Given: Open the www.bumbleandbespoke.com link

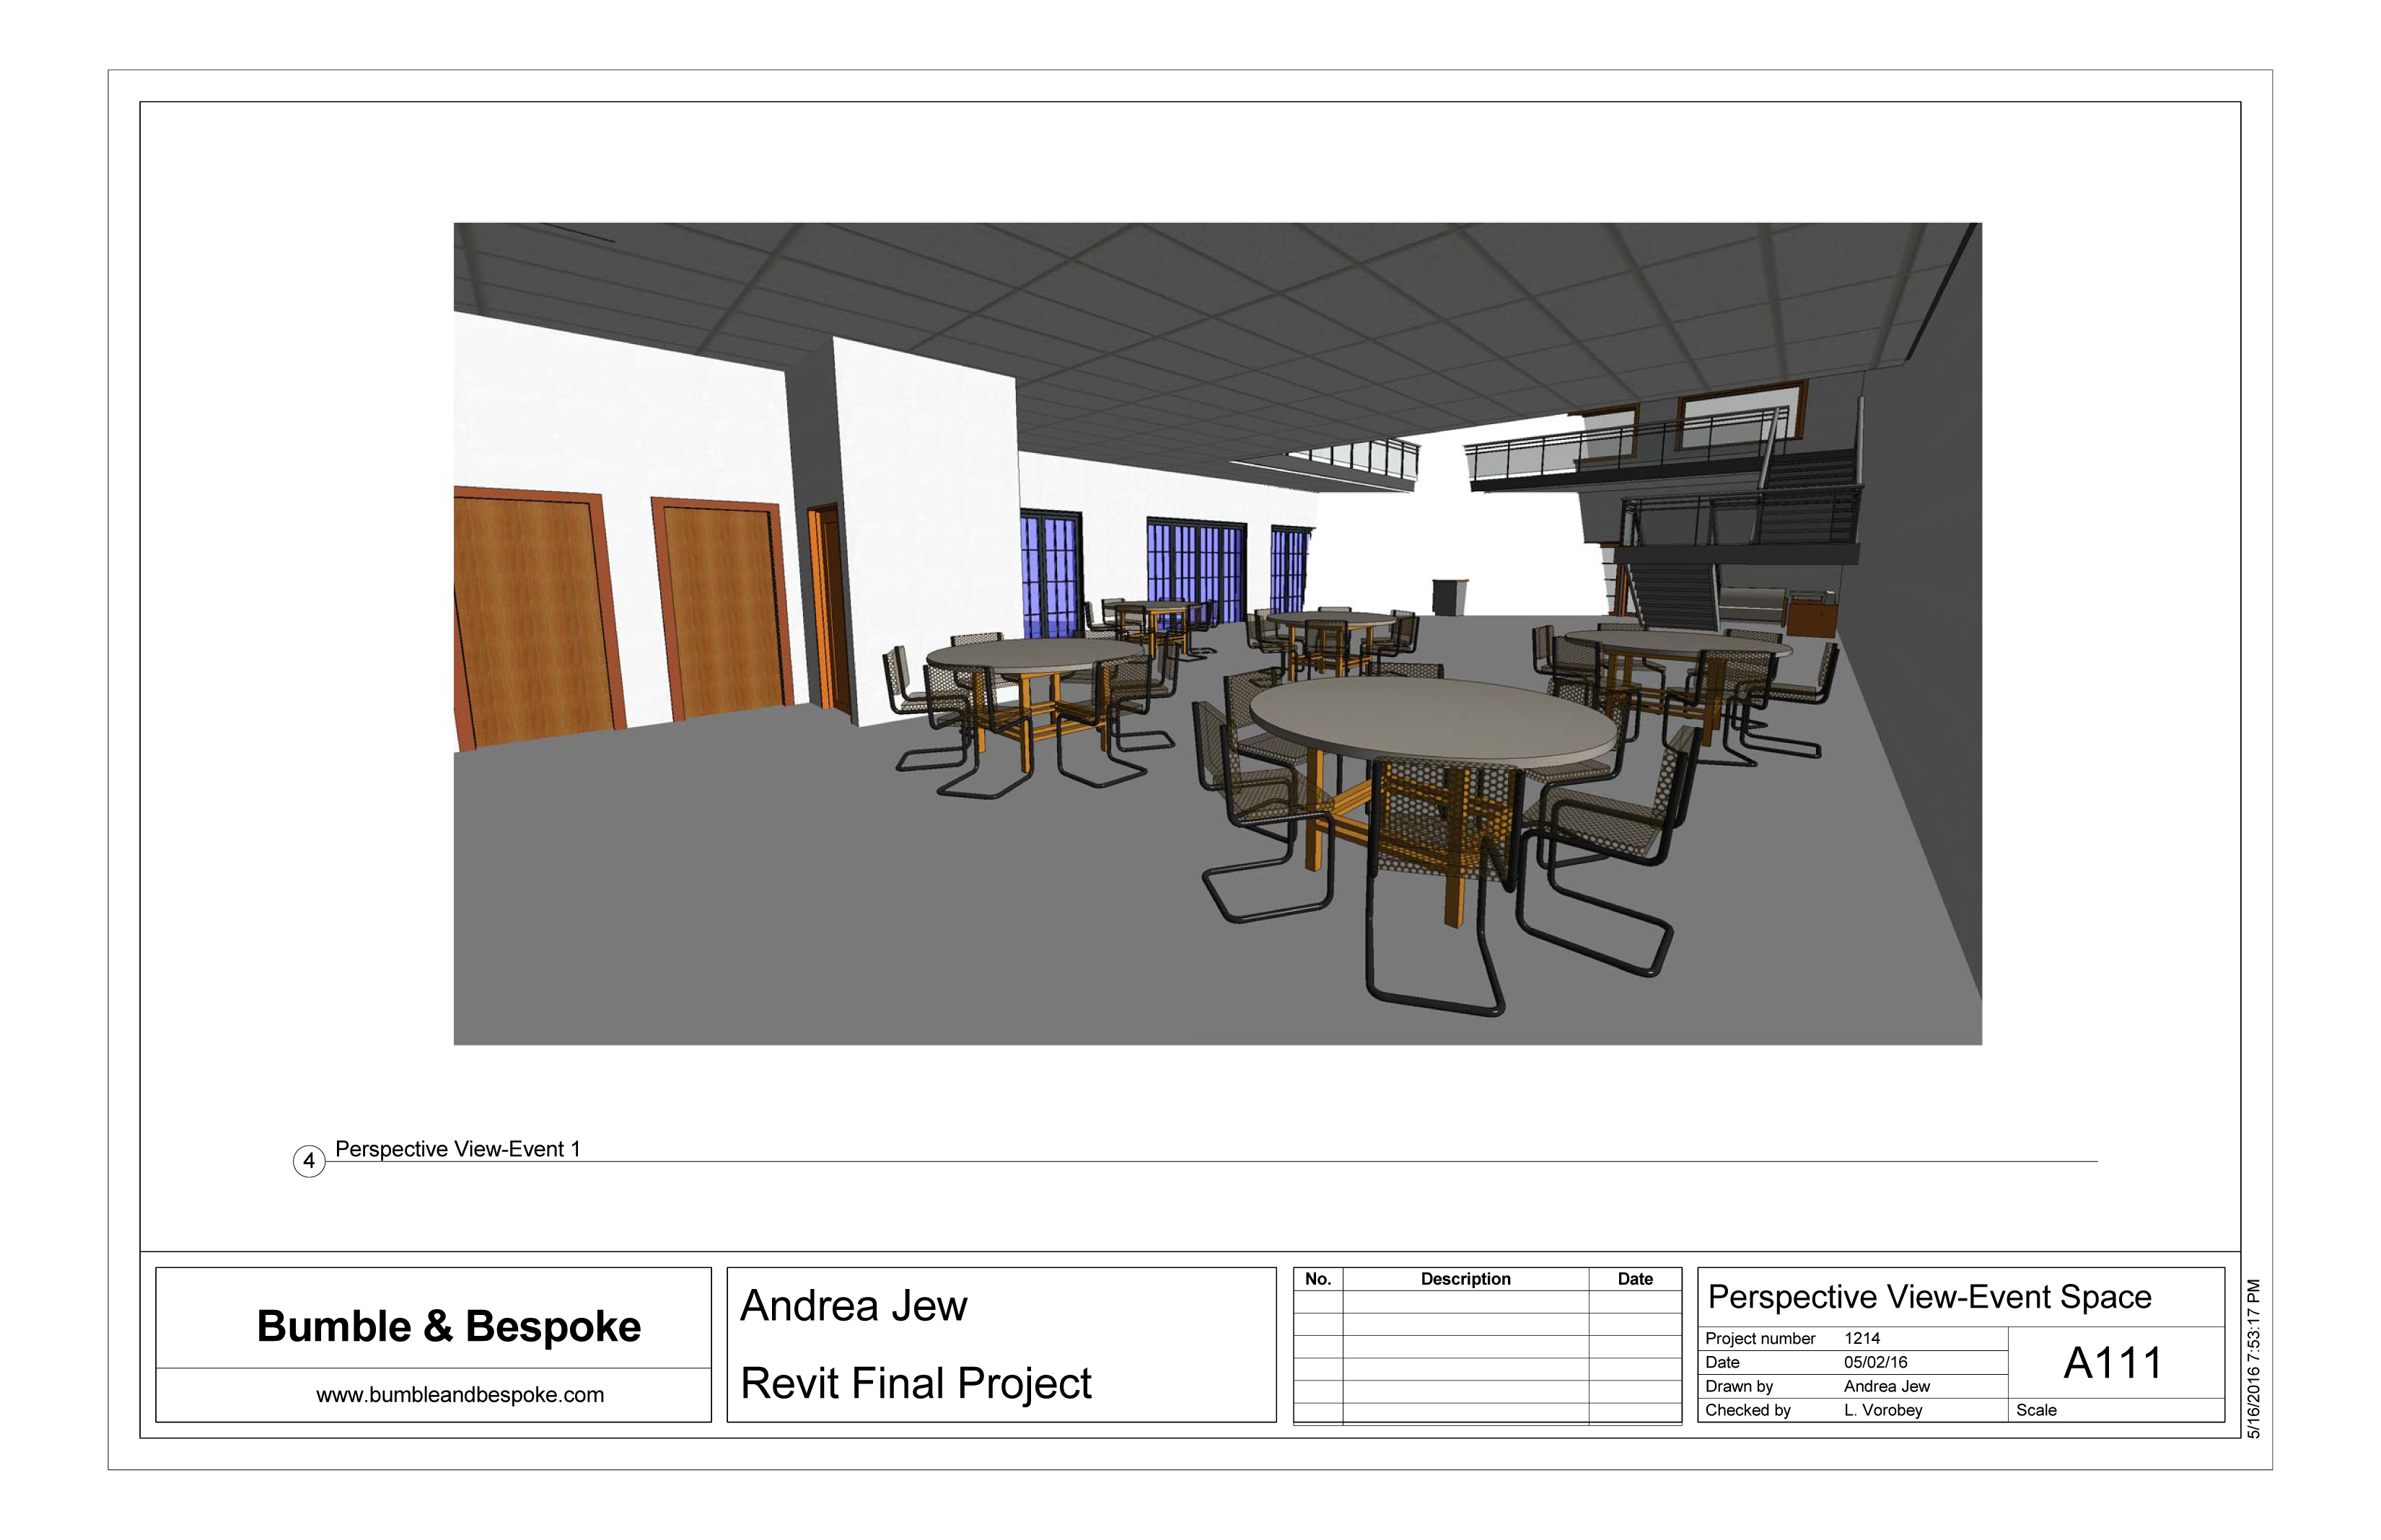Looking at the screenshot, I should pos(460,1395).
